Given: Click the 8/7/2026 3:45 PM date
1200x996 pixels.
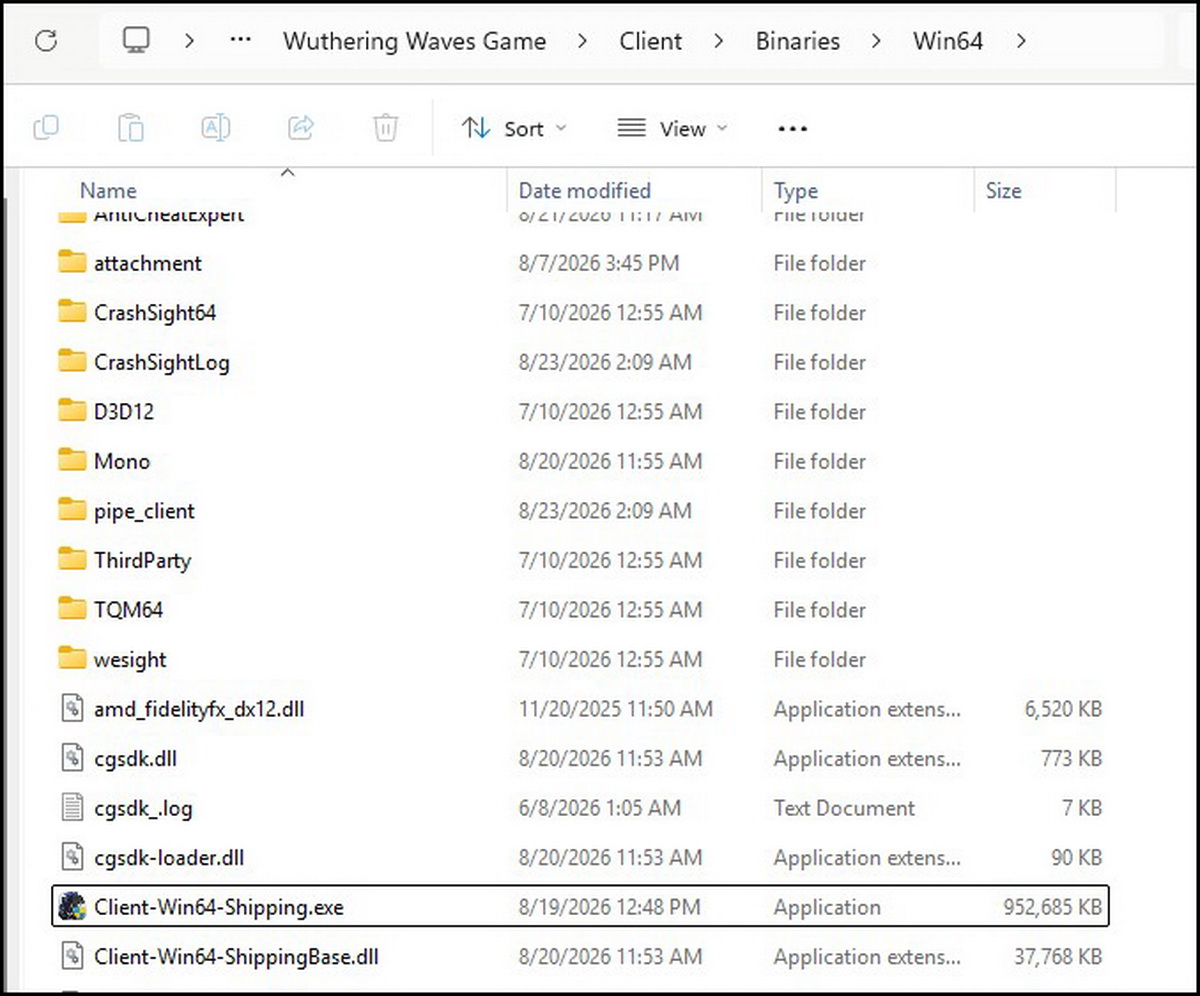Looking at the screenshot, I should [598, 263].
